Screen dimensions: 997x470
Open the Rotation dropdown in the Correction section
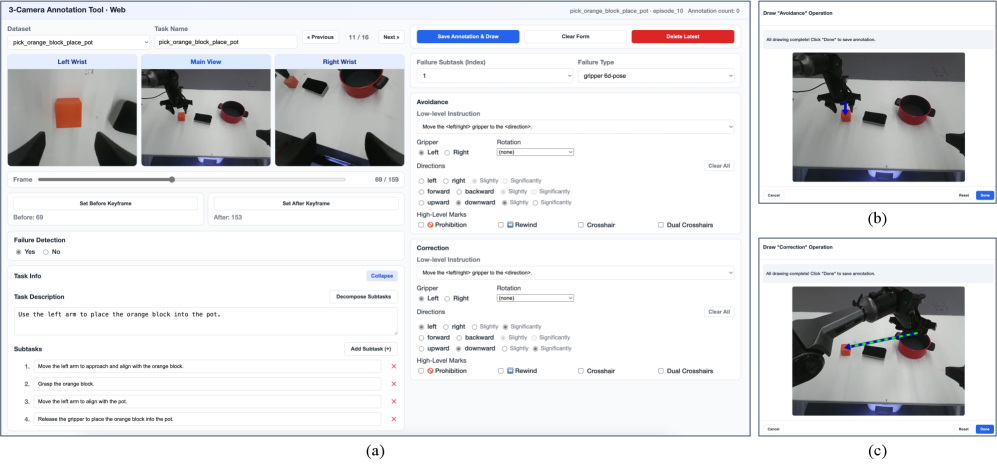point(535,298)
